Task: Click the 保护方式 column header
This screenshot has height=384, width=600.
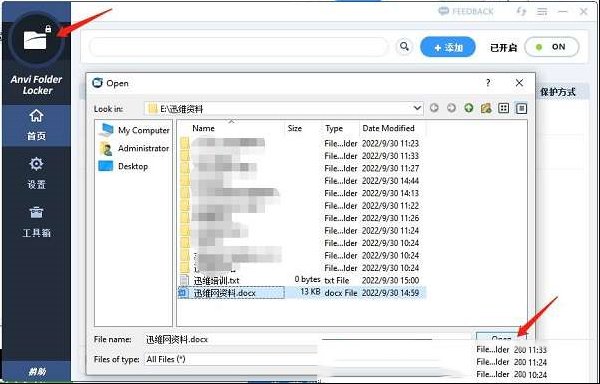Action: pos(558,92)
